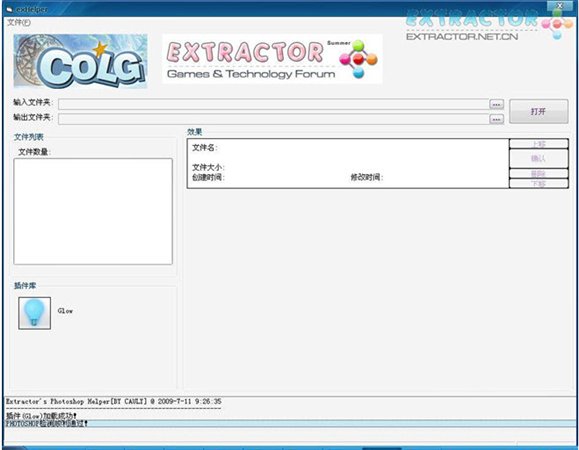
Task: Select the PHOTOSHOP log line
Action: point(291,423)
